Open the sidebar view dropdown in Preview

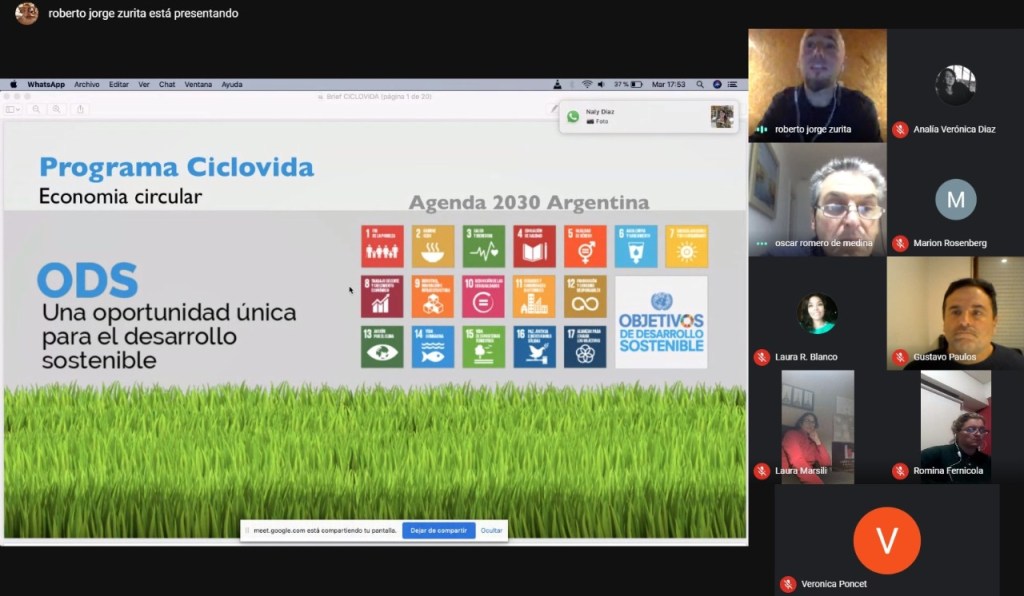pyautogui.click(x=13, y=109)
